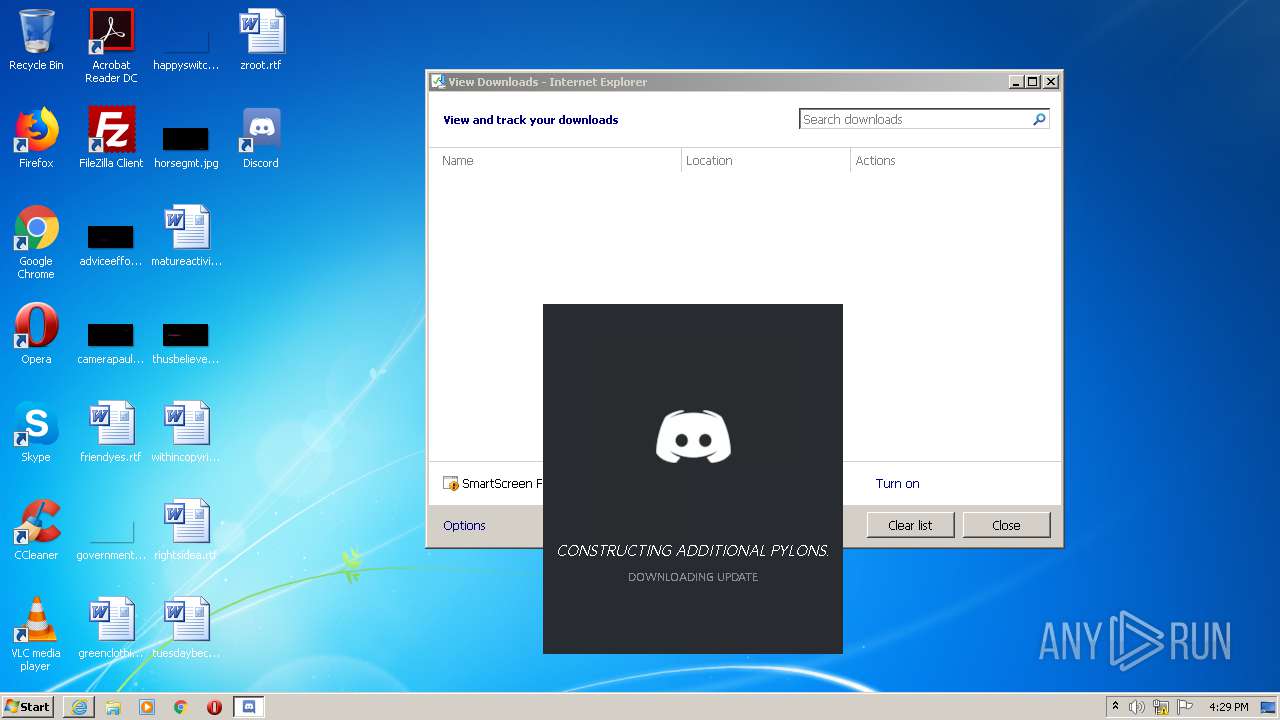Click the SmartScreen Filter shield icon
Viewport: 1280px width, 720px height.
click(x=451, y=484)
